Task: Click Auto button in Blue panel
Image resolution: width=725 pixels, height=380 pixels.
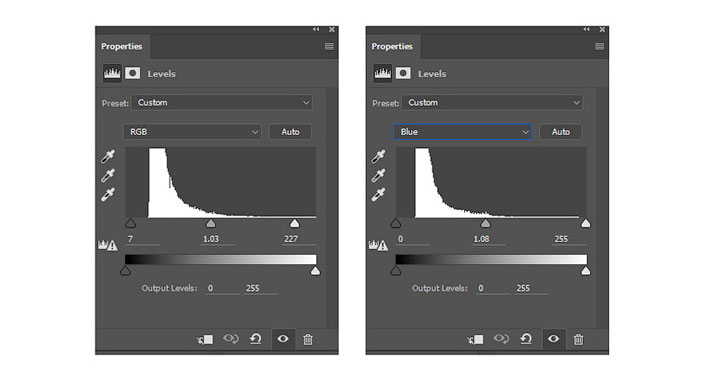Action: pos(561,132)
